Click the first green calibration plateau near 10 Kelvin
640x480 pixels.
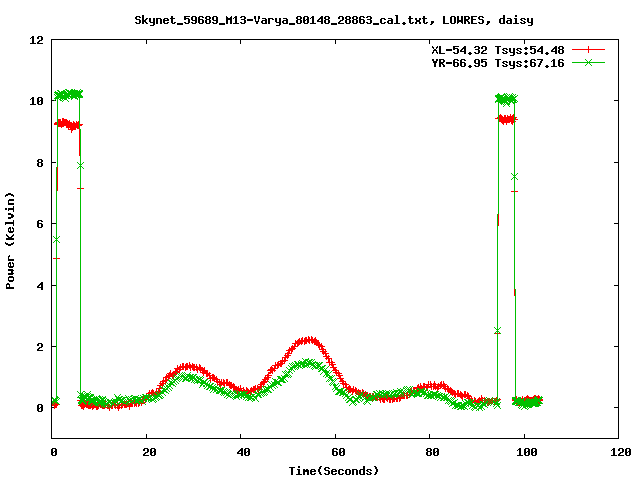coord(69,95)
